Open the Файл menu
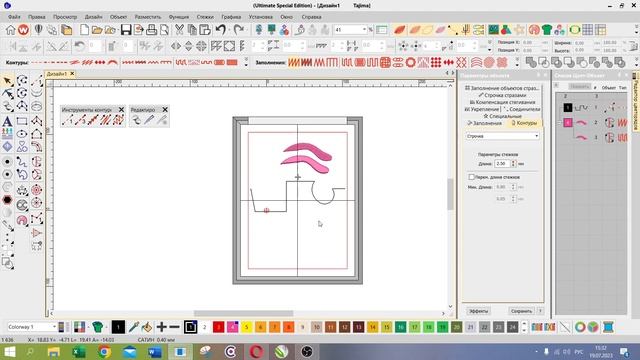640x360 pixels. (x=14, y=17)
